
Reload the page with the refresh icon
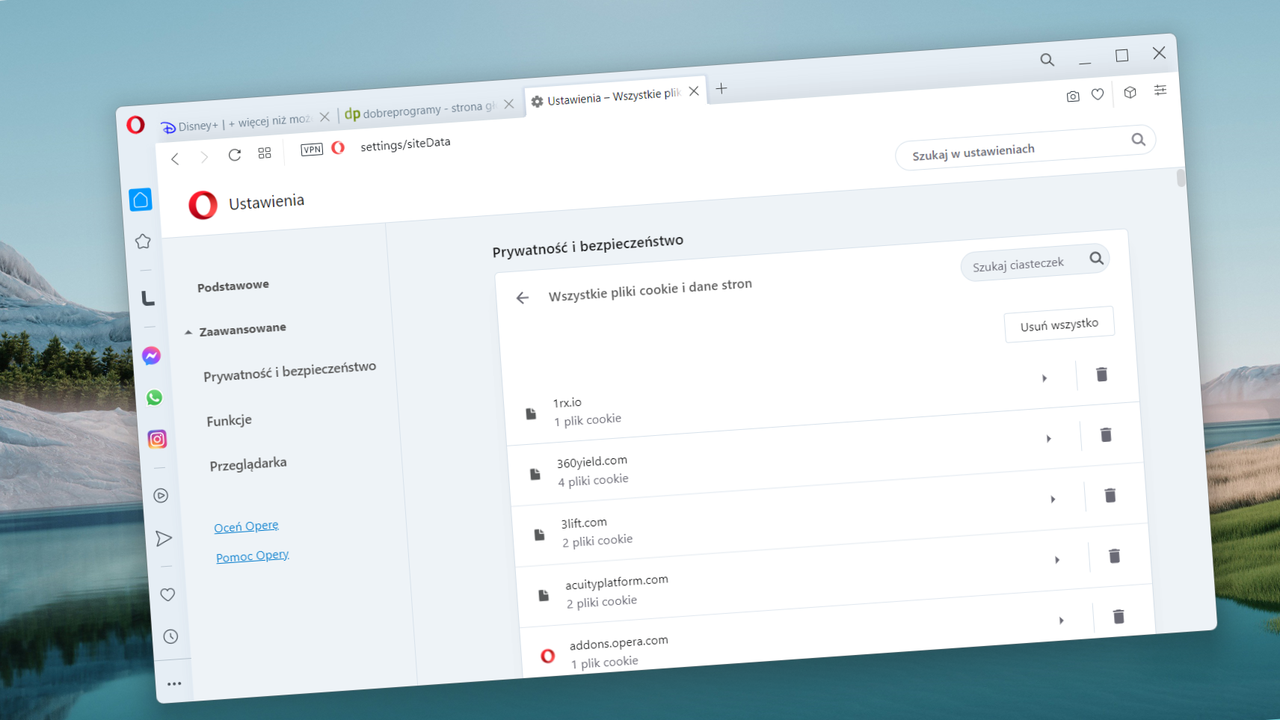[235, 155]
